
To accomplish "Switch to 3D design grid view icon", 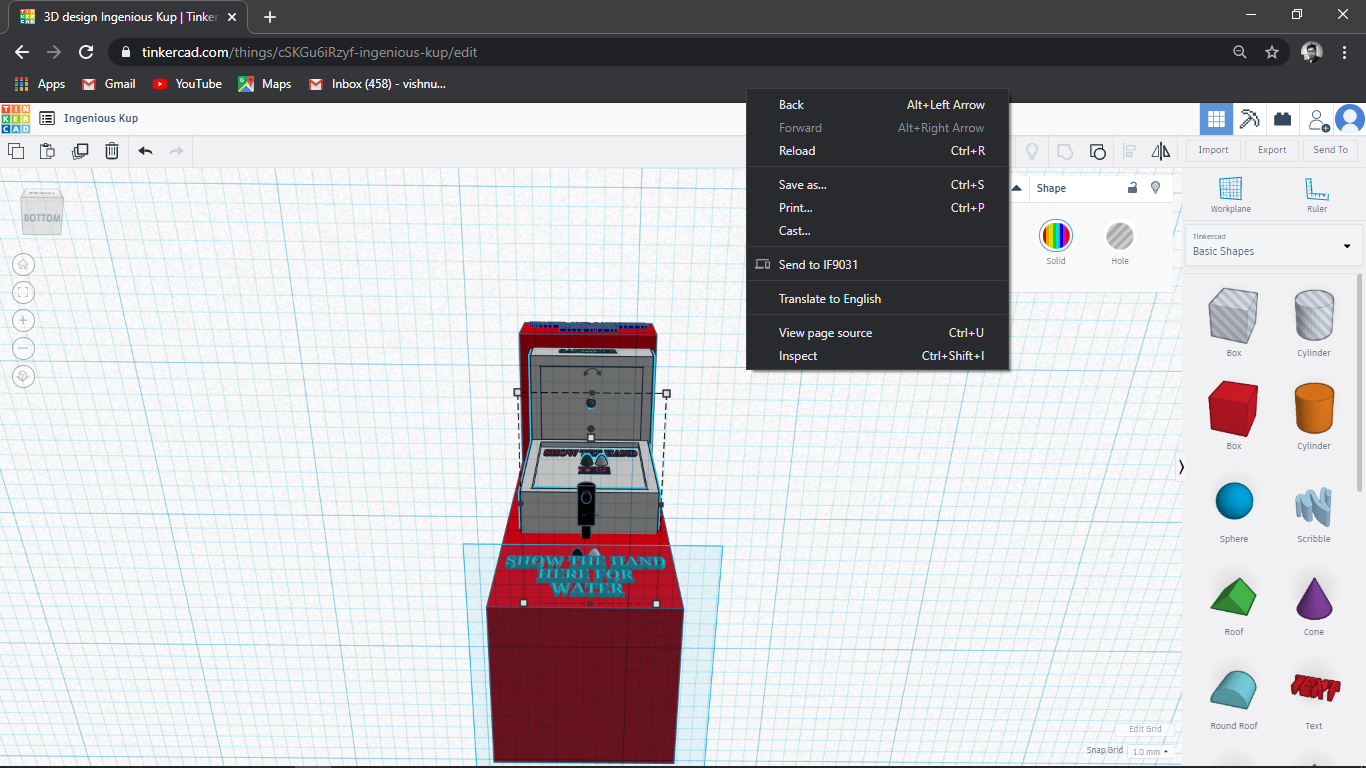I will click(1216, 119).
